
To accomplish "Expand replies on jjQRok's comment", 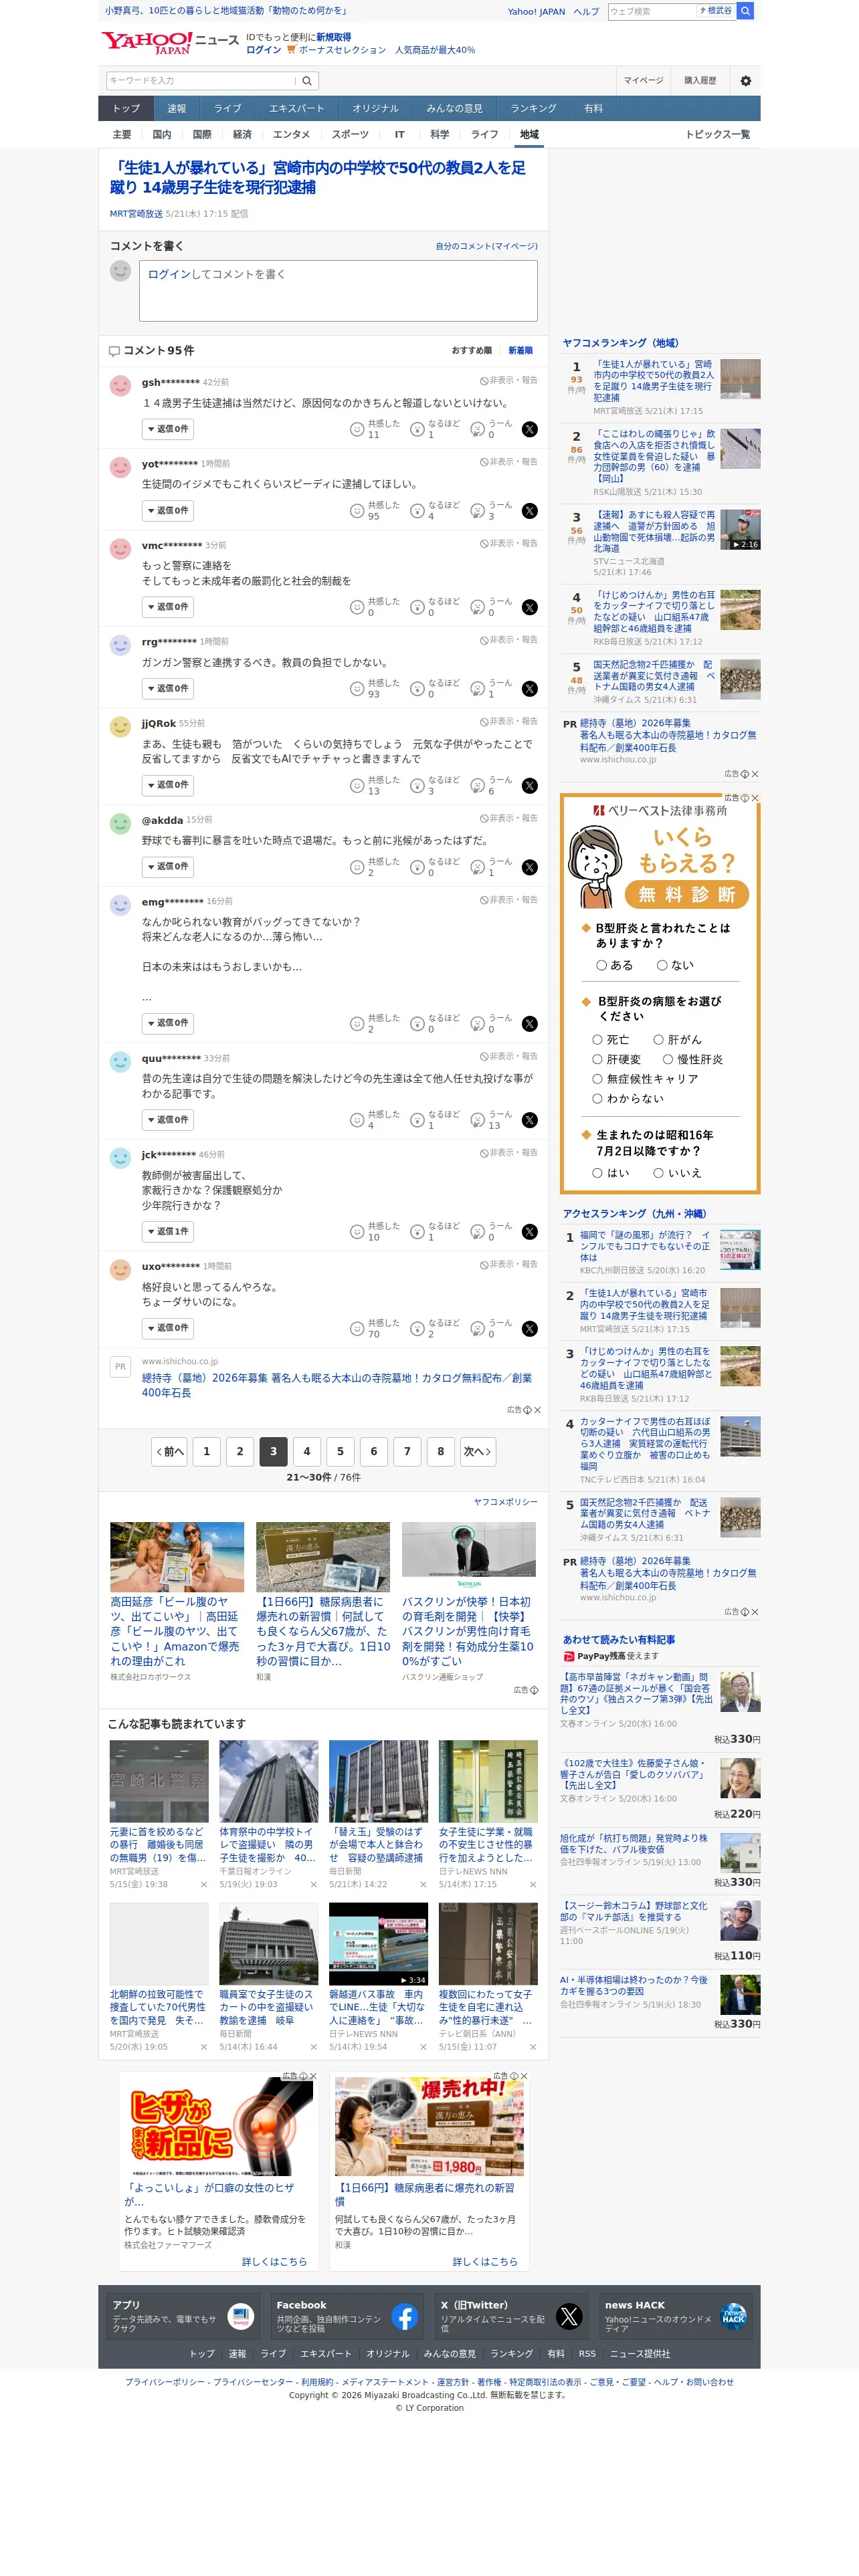I will [168, 786].
